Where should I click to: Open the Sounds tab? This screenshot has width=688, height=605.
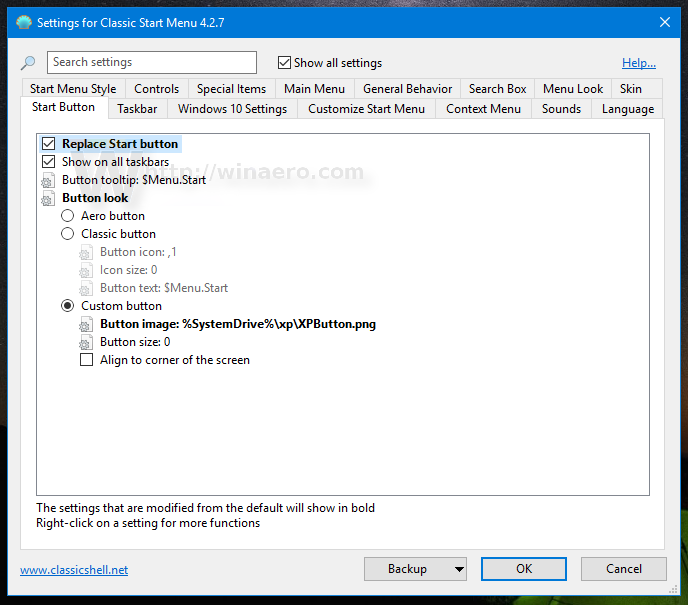(561, 109)
